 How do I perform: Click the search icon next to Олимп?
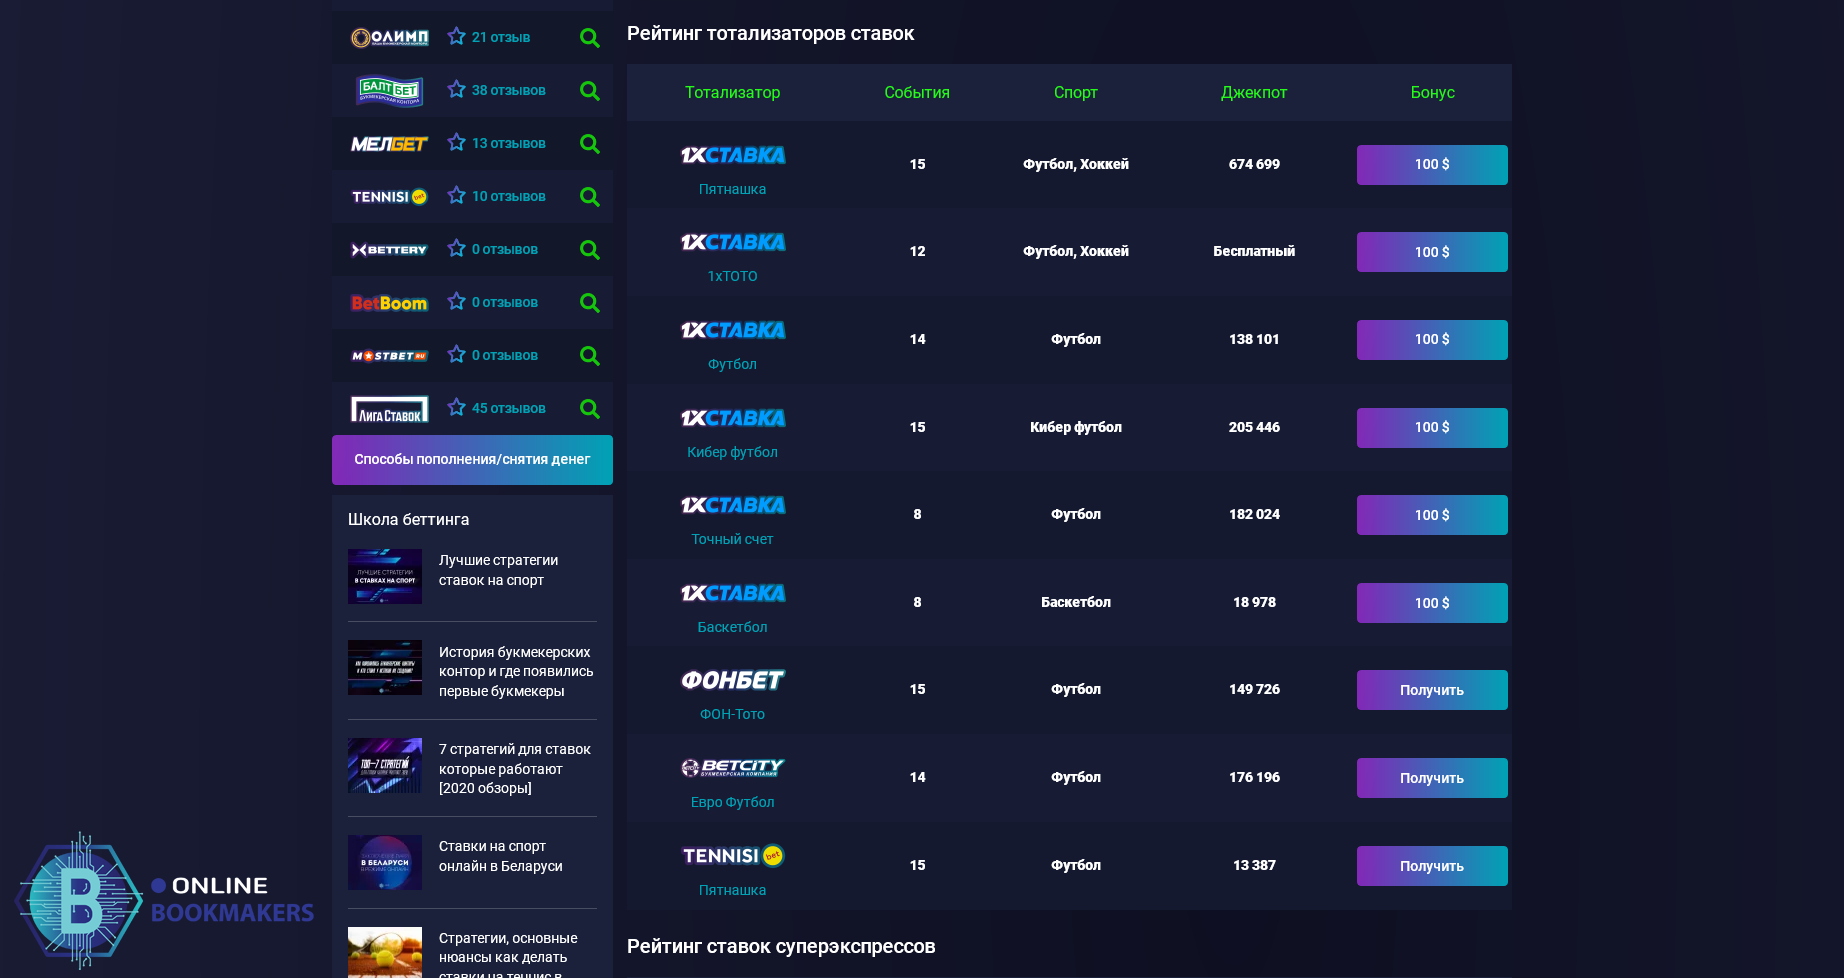[x=589, y=38]
